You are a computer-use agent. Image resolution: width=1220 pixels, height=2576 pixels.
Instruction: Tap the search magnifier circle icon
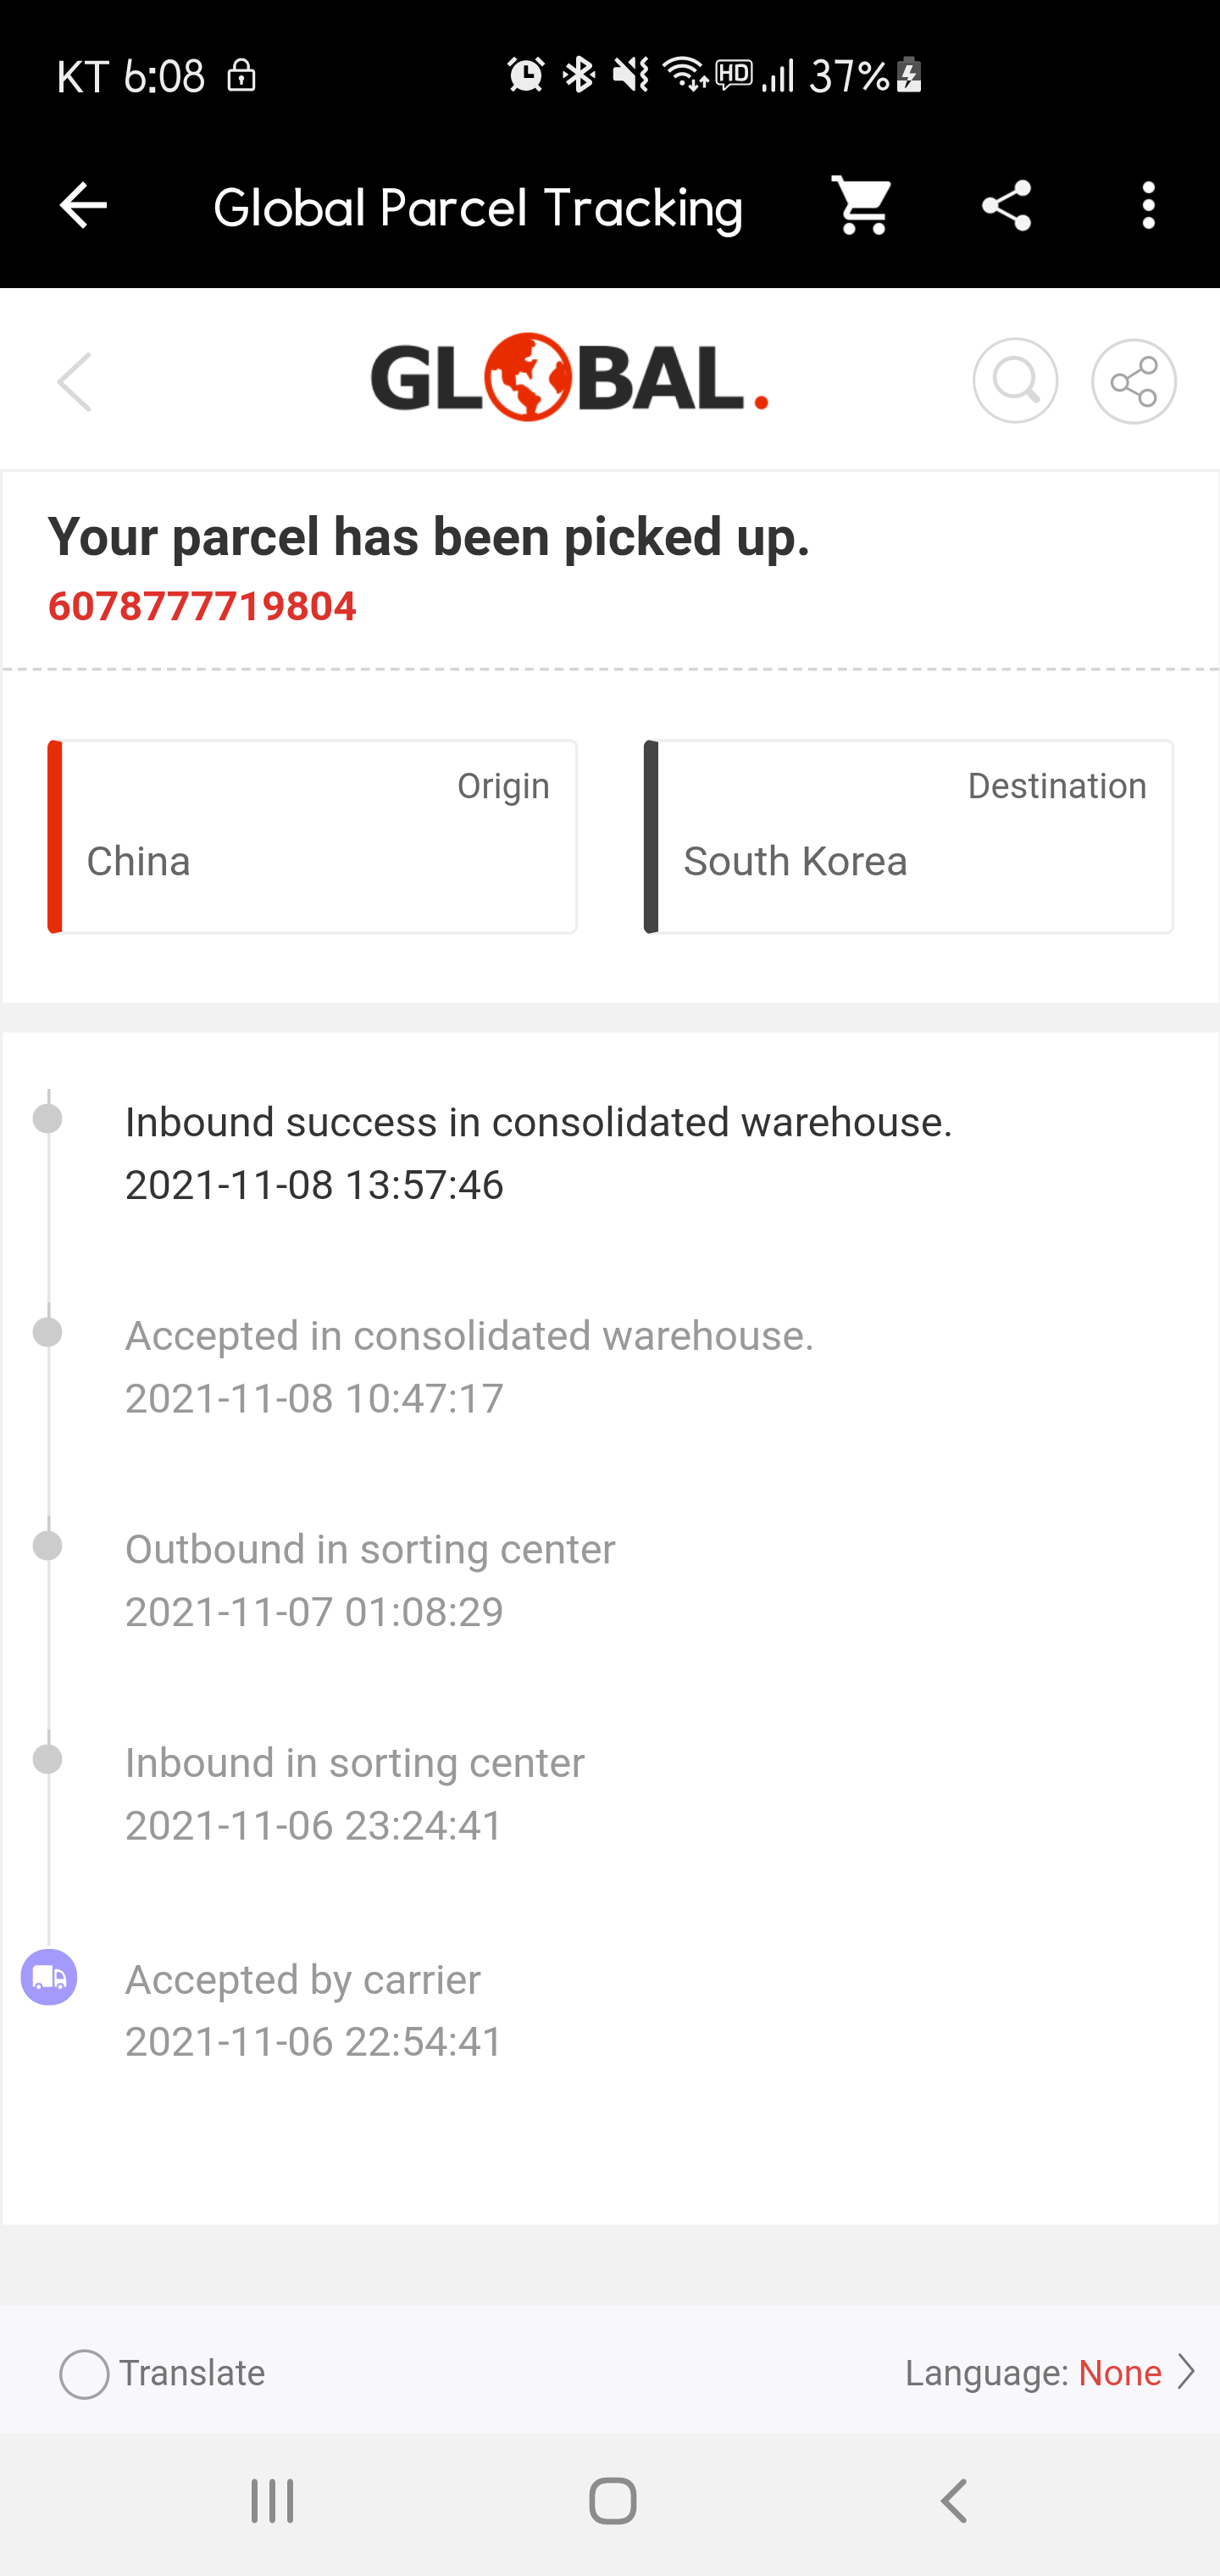pyautogui.click(x=1015, y=381)
